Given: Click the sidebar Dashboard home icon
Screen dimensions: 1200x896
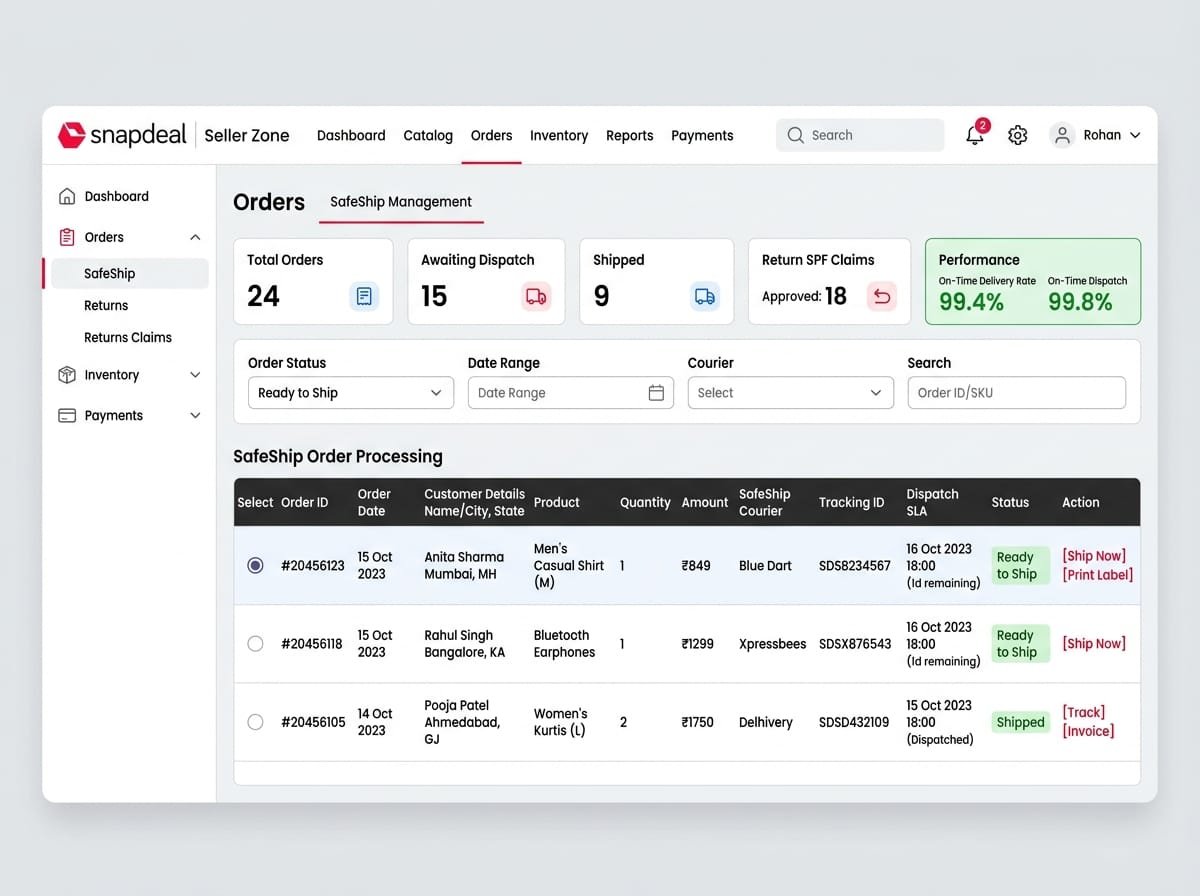Looking at the screenshot, I should [x=67, y=196].
